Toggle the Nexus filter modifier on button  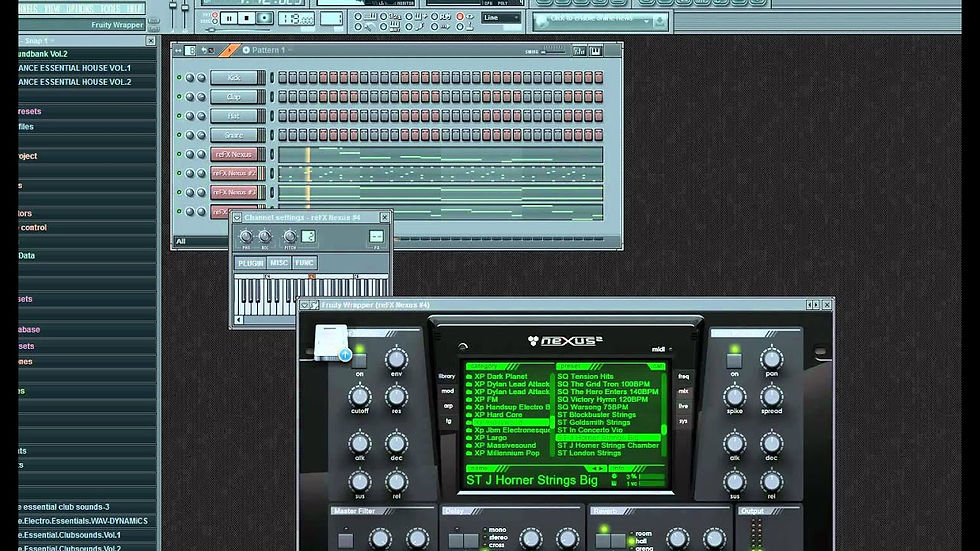359,360
